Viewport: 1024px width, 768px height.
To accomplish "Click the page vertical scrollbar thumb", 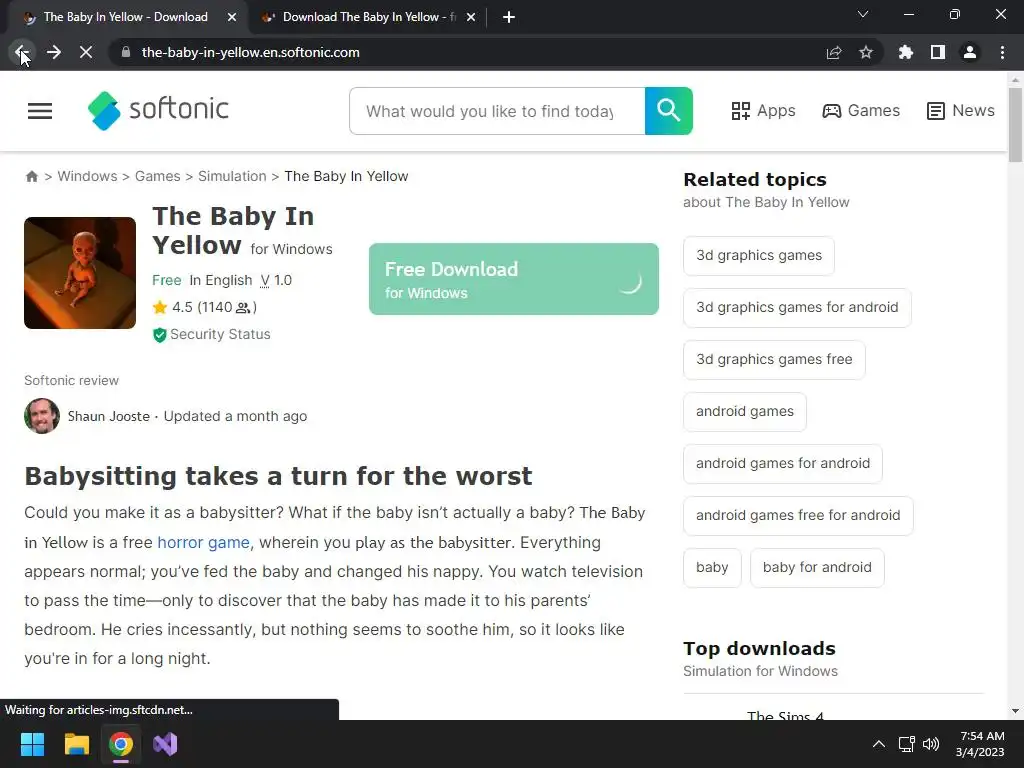I will click(x=1015, y=124).
